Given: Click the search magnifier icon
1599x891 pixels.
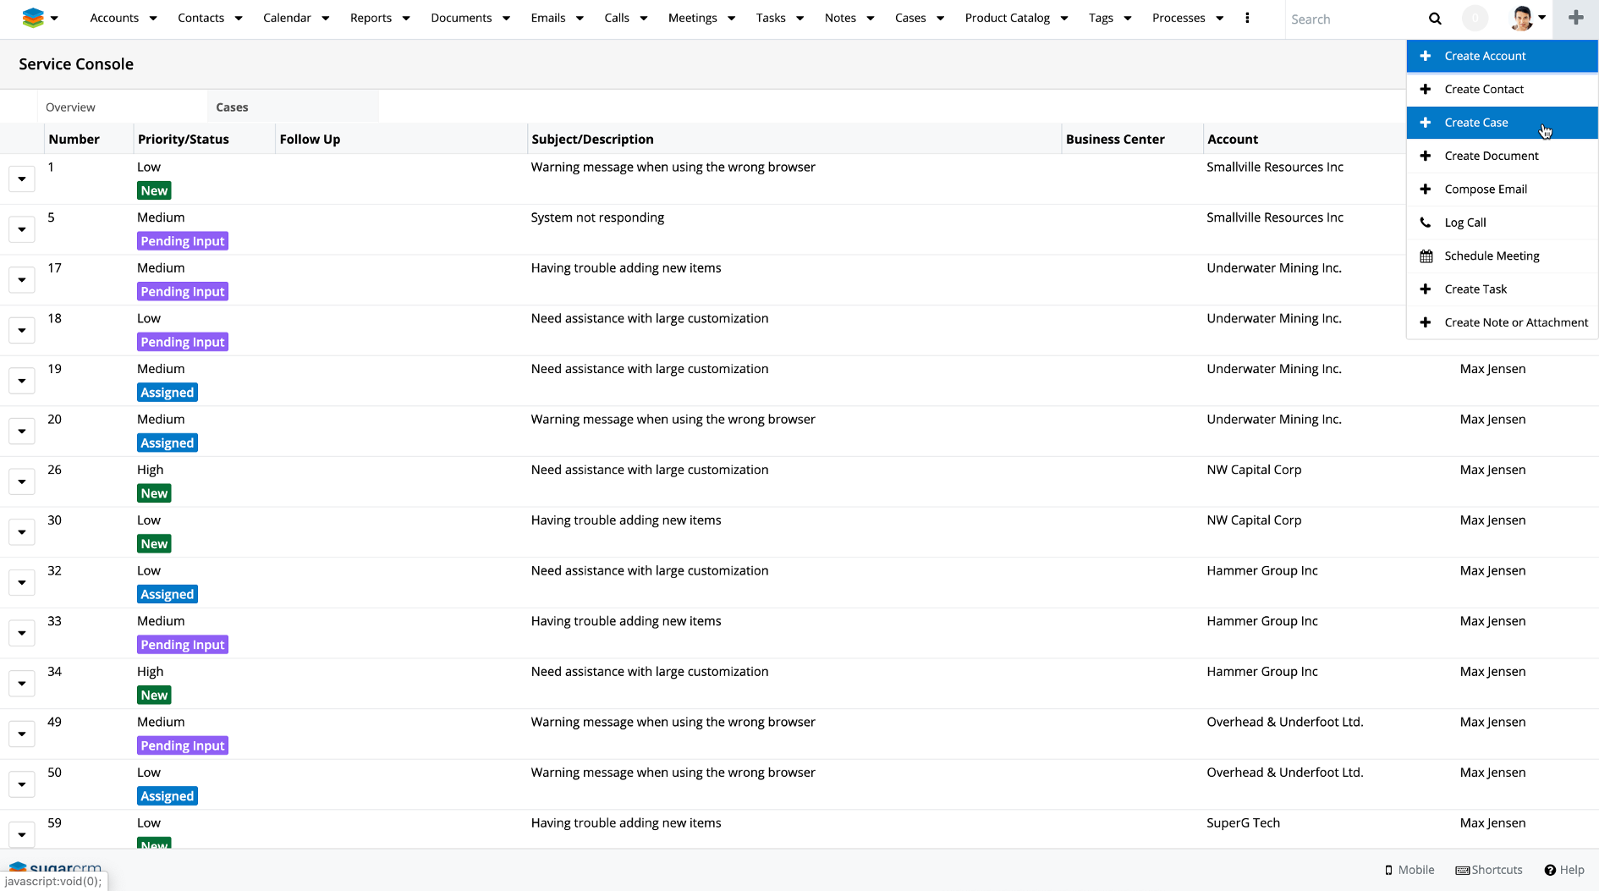Looking at the screenshot, I should coord(1434,19).
